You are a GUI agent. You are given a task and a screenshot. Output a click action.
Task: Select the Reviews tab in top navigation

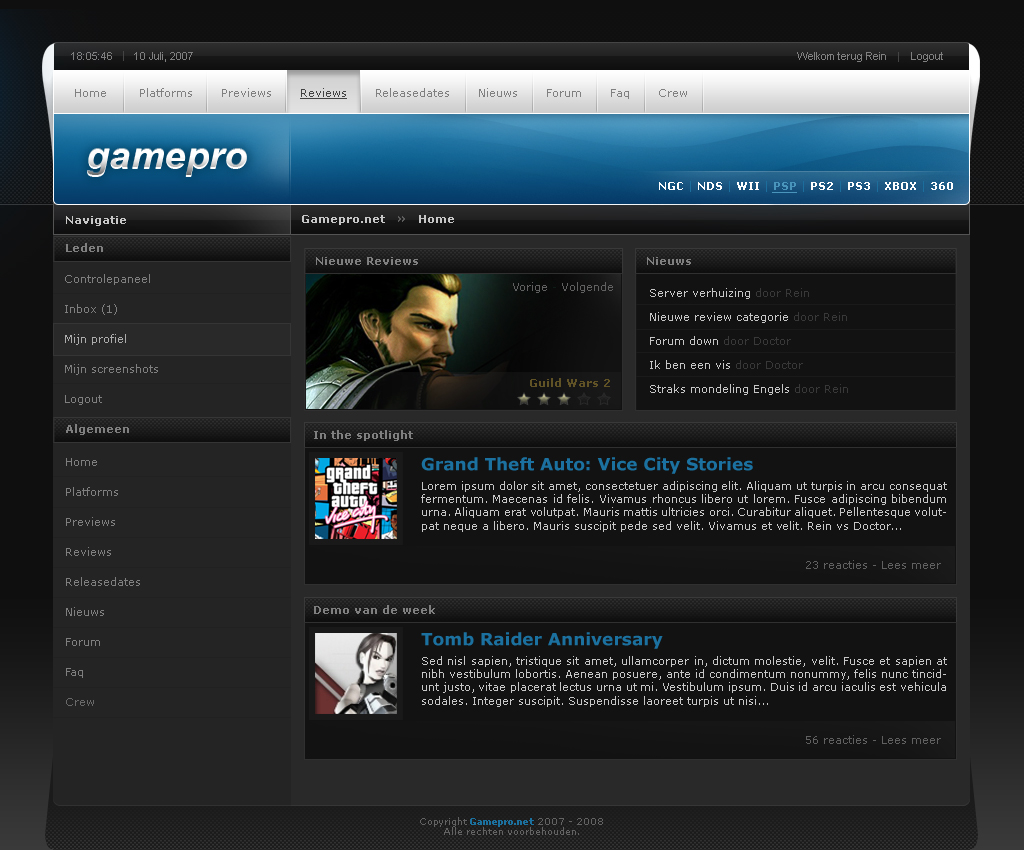(323, 93)
